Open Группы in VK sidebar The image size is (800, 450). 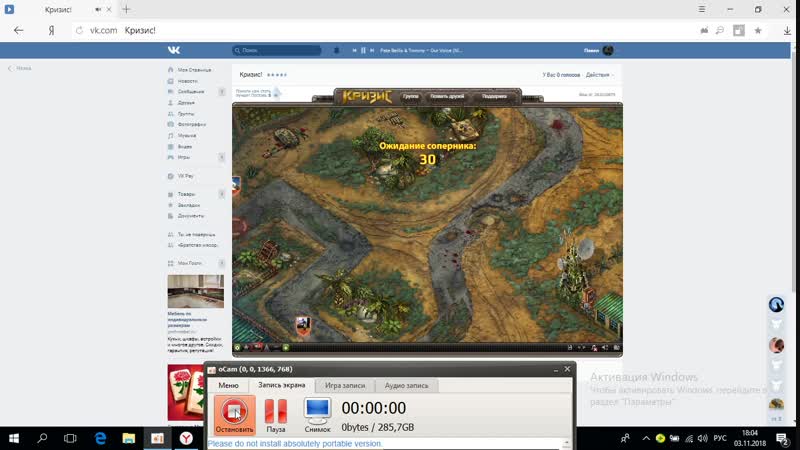[183, 114]
